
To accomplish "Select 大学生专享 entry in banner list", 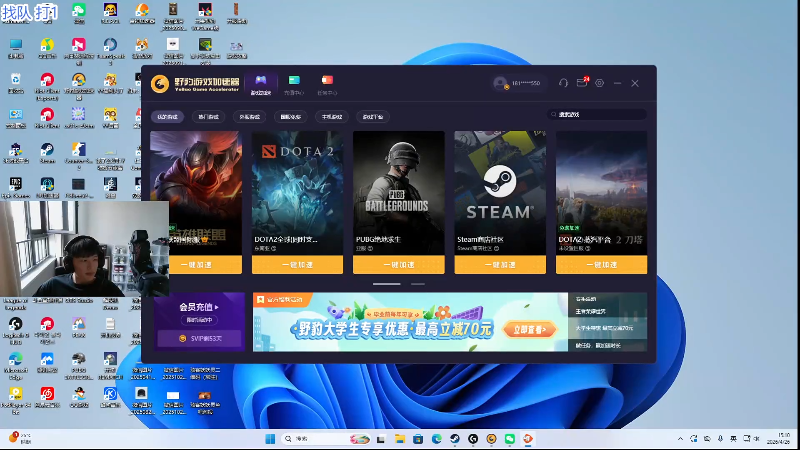I will (607, 328).
